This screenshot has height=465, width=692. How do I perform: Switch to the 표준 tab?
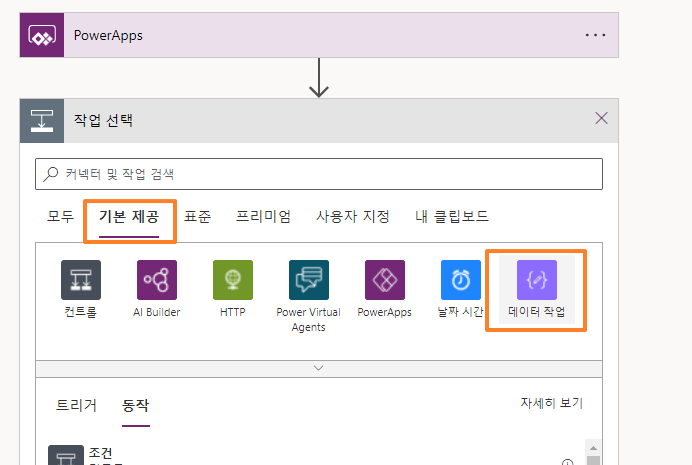197,217
